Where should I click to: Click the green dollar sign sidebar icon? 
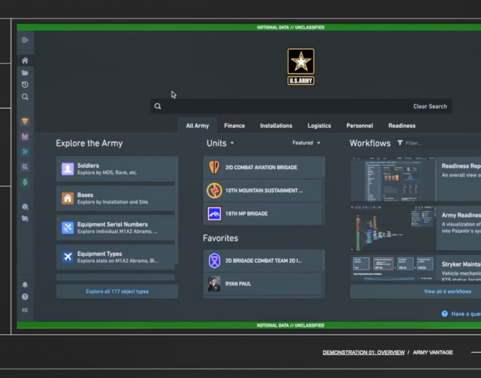(x=25, y=182)
